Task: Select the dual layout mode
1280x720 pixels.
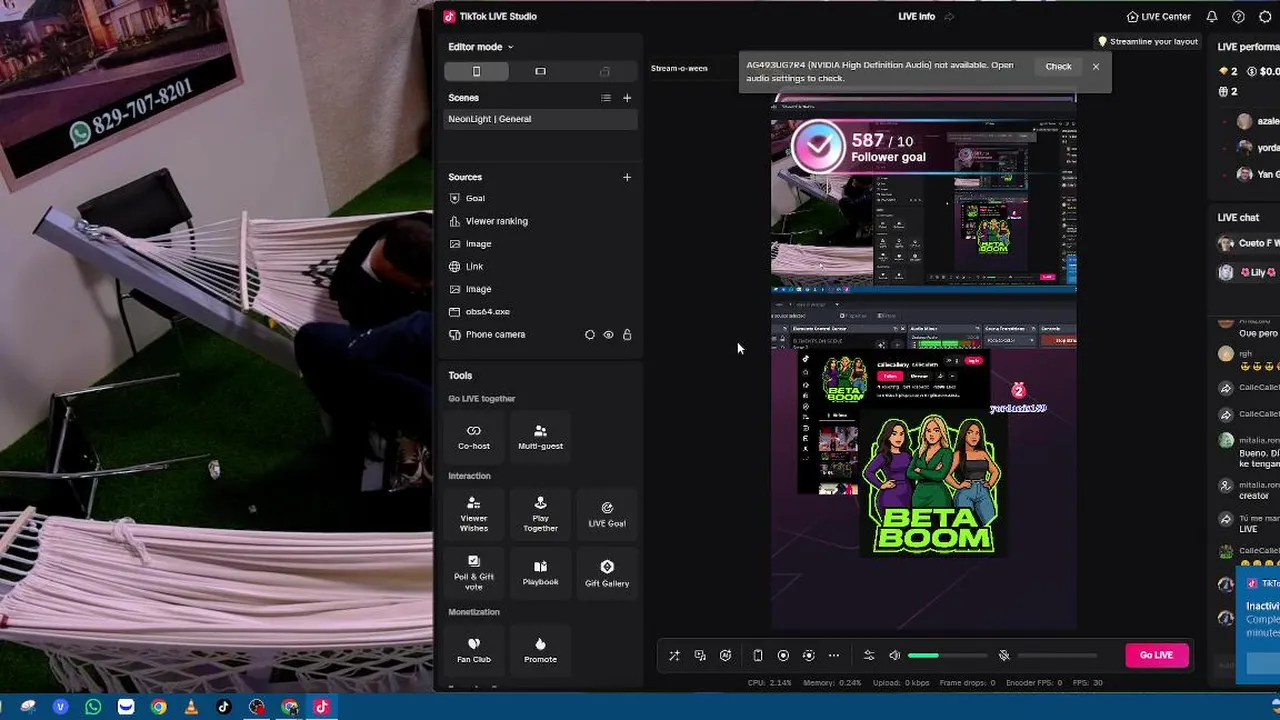Action: click(x=604, y=71)
